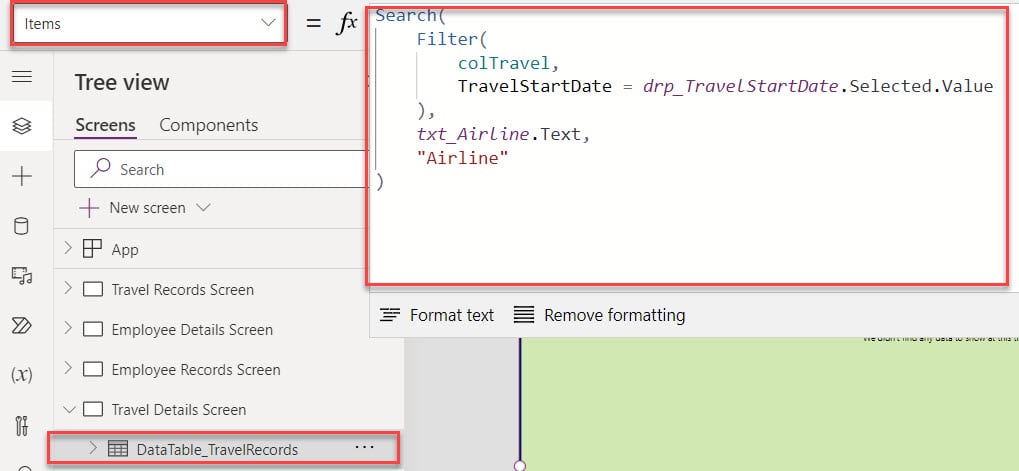The image size is (1019, 471).
Task: Open the New screen dropdown arrow
Action: [x=203, y=208]
